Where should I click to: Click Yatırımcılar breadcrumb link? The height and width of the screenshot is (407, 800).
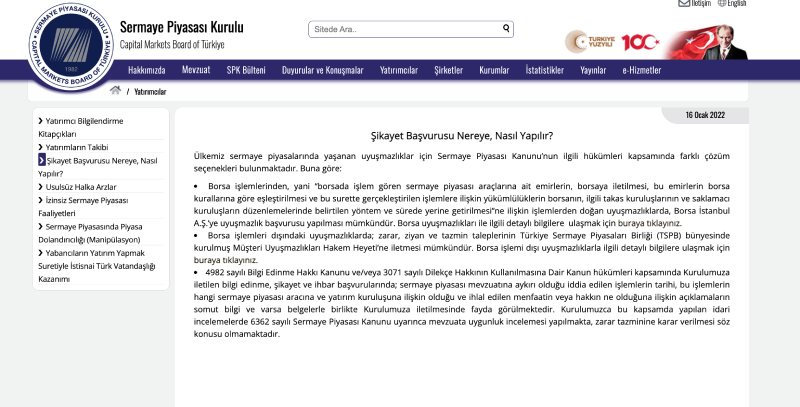[150, 92]
